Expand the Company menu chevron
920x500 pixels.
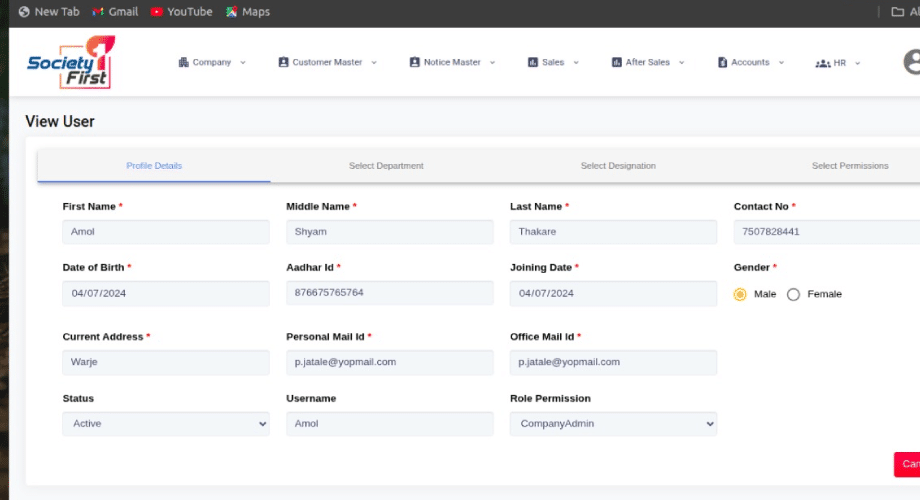click(x=242, y=62)
